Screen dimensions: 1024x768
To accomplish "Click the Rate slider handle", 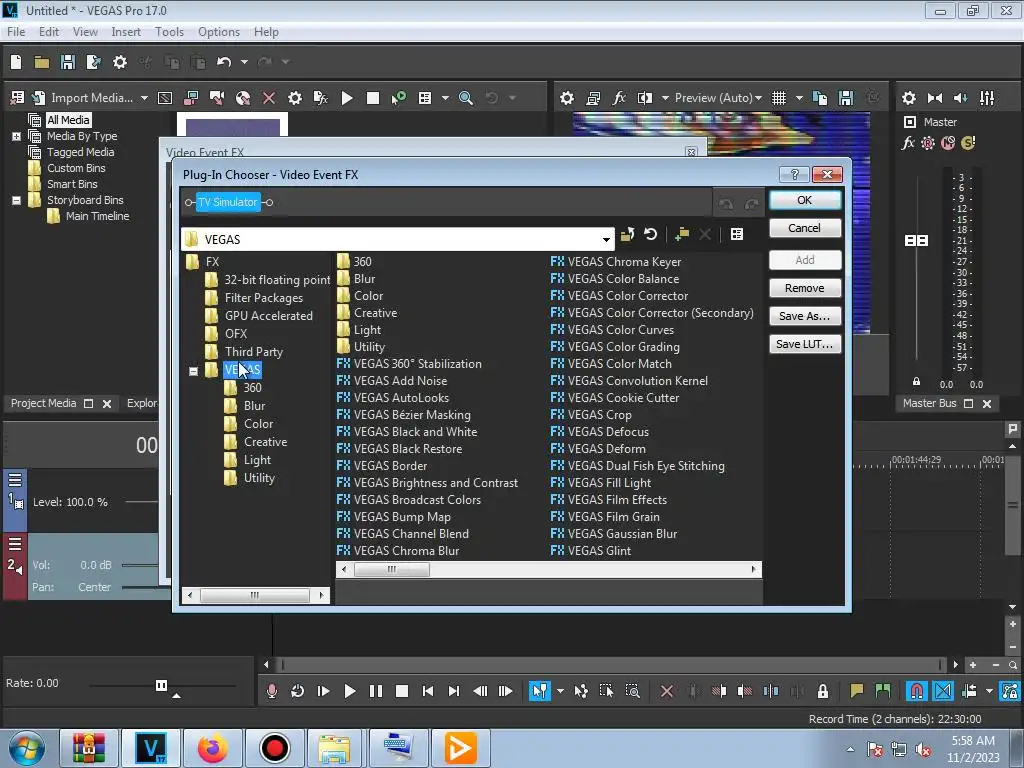I will pyautogui.click(x=161, y=685).
